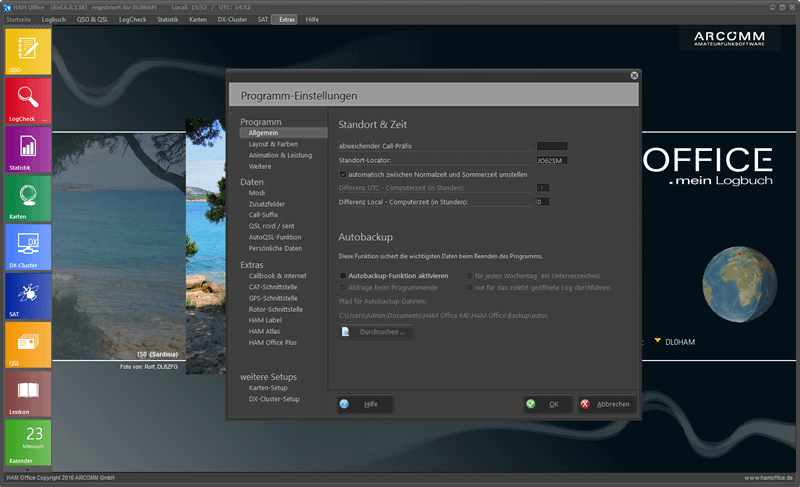Toggle nur für das zuletzt geöffnete Log checkbox
The height and width of the screenshot is (487, 800).
coord(469,288)
